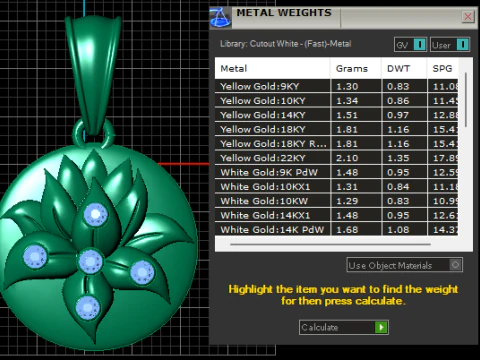Toggle the User library switch
Image resolution: width=480 pixels, height=360 pixels.
click(450, 45)
